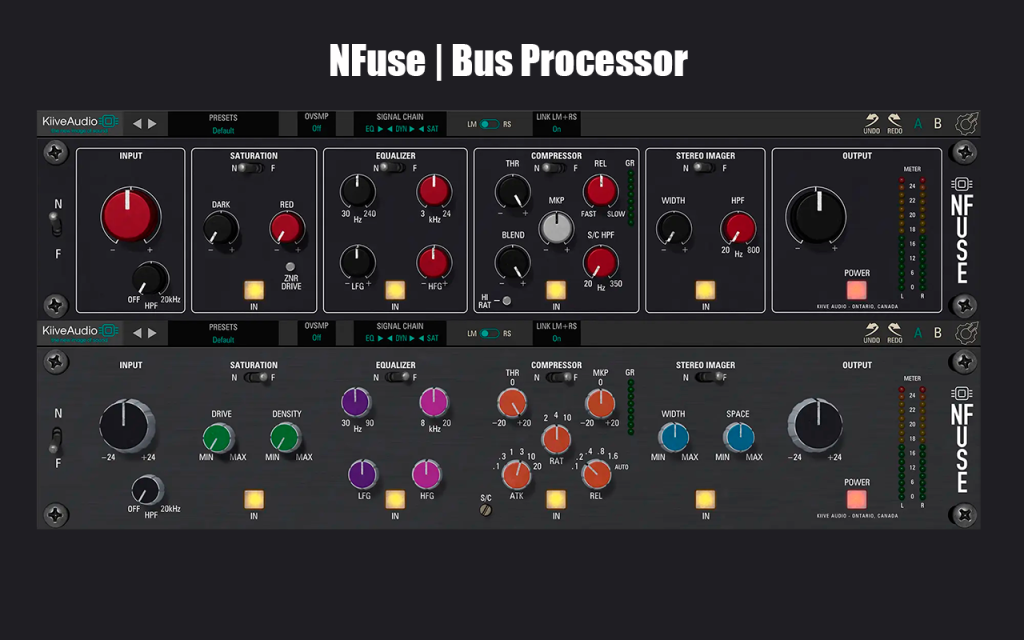Open Signal Chain selector in top unit
The width and height of the screenshot is (1024, 640).
pyautogui.click(x=400, y=123)
